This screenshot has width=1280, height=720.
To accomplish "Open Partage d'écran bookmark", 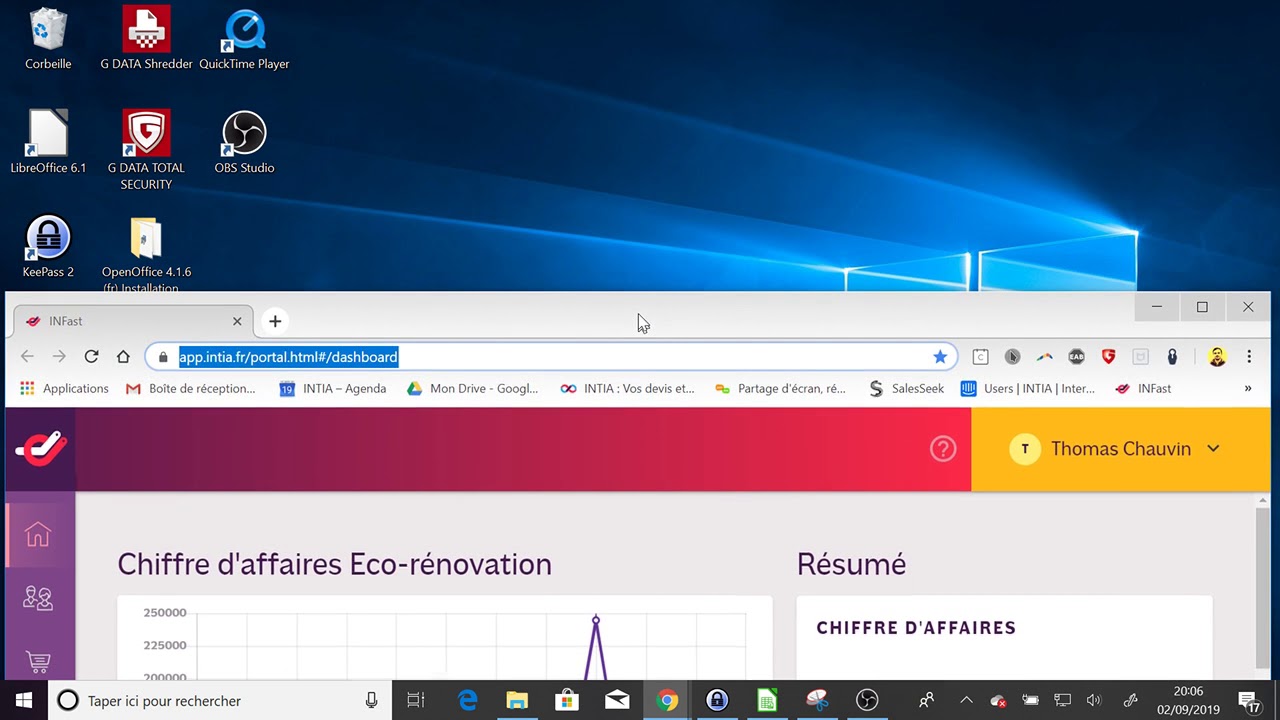I will pos(781,388).
